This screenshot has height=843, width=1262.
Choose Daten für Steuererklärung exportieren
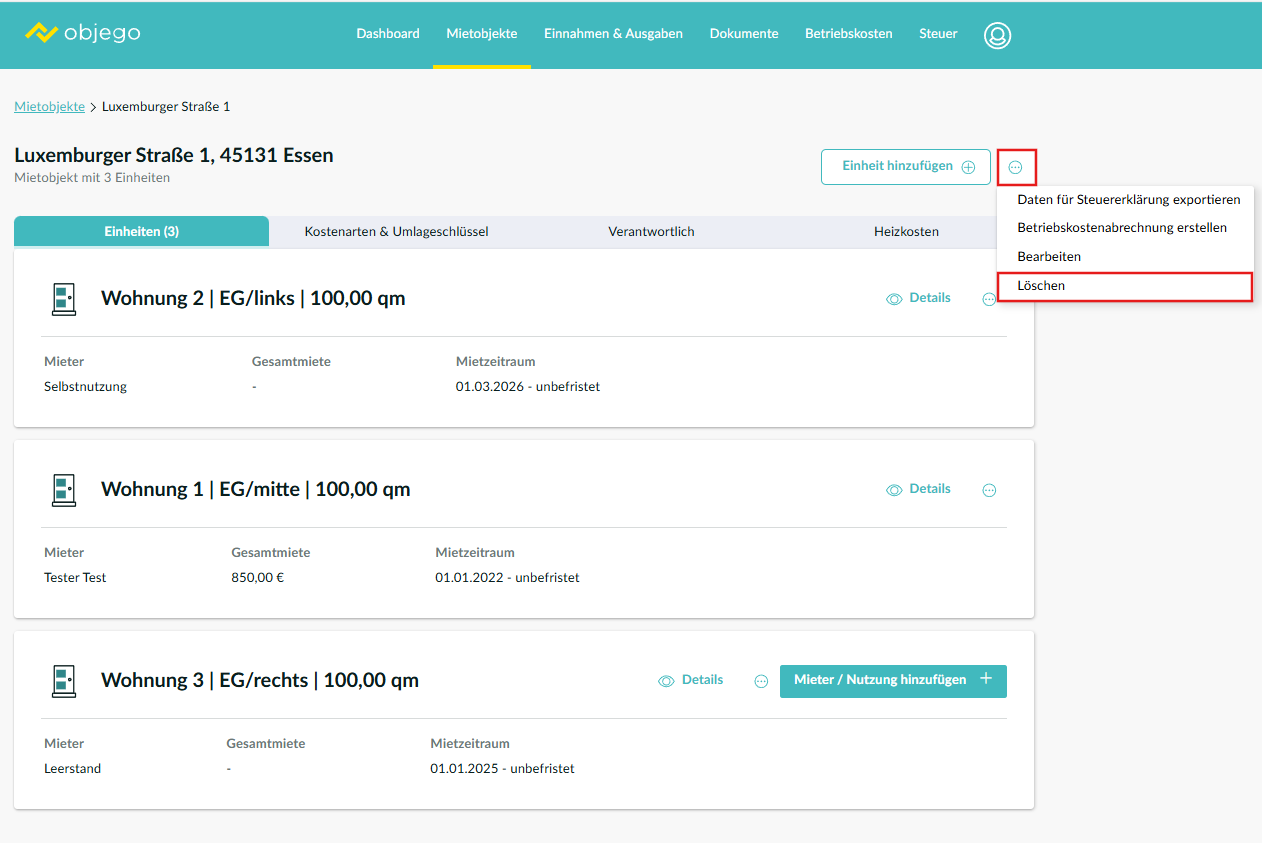pos(1128,200)
